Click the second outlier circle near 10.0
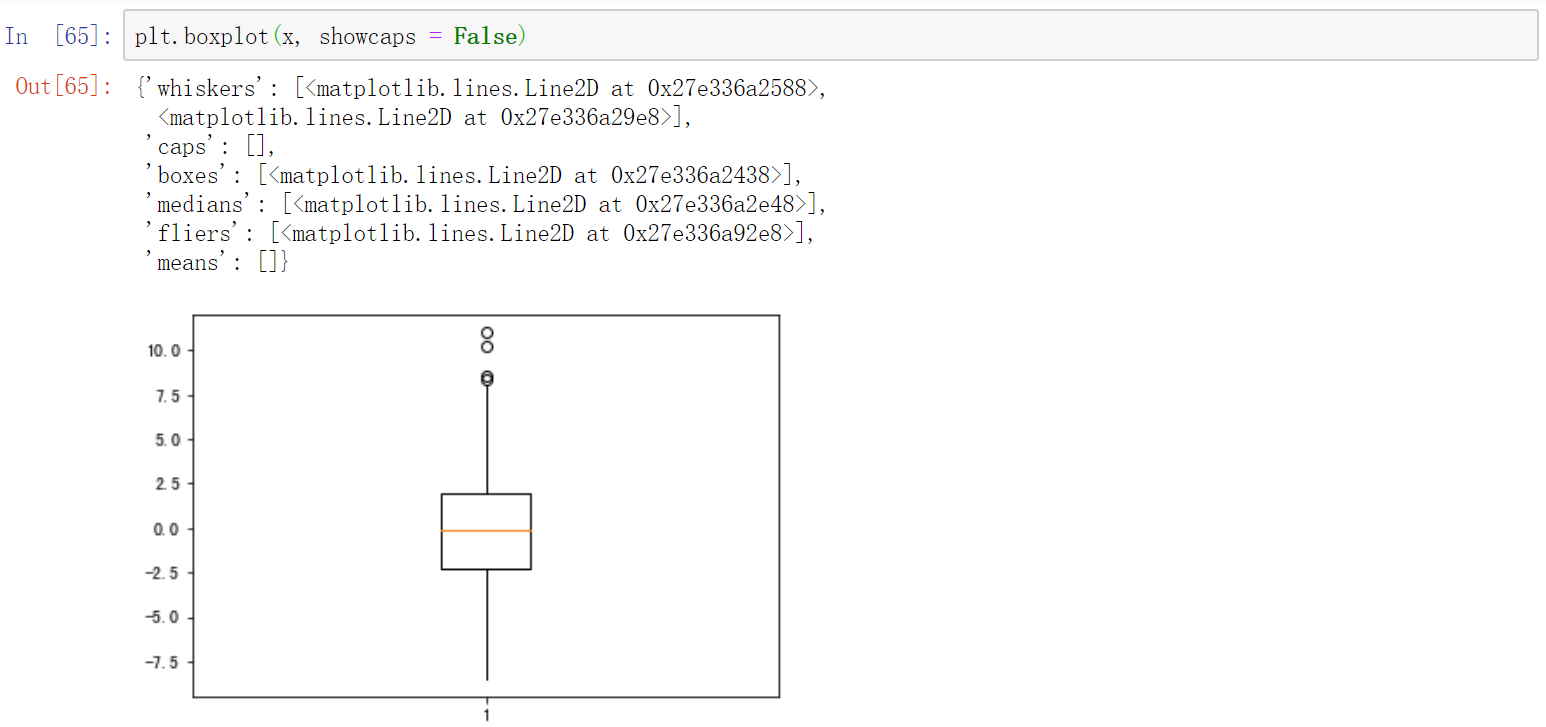This screenshot has width=1546, height=727. 487,348
